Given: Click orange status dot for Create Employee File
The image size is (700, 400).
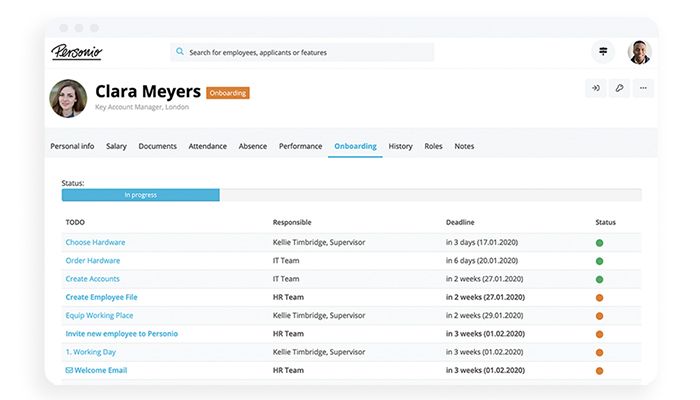Looking at the screenshot, I should pos(600,297).
